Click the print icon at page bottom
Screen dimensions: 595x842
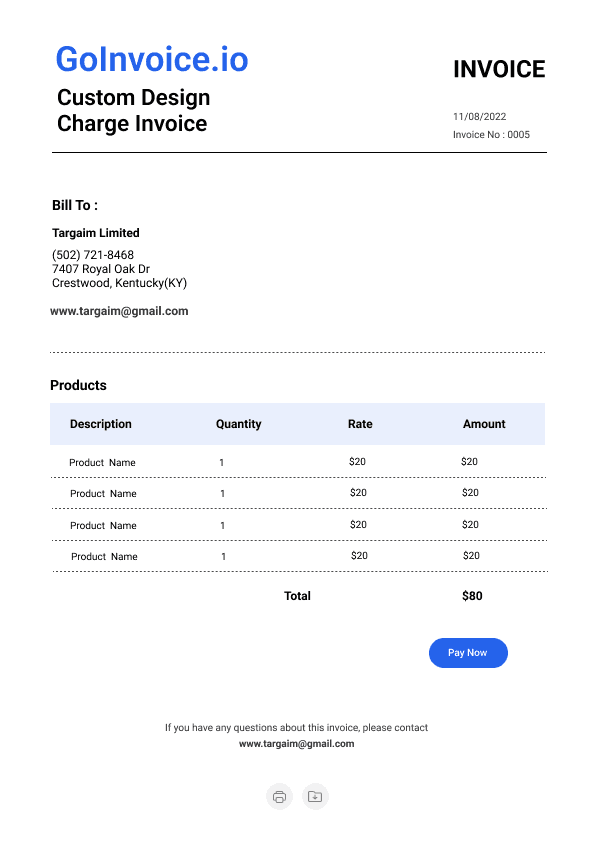click(x=279, y=796)
